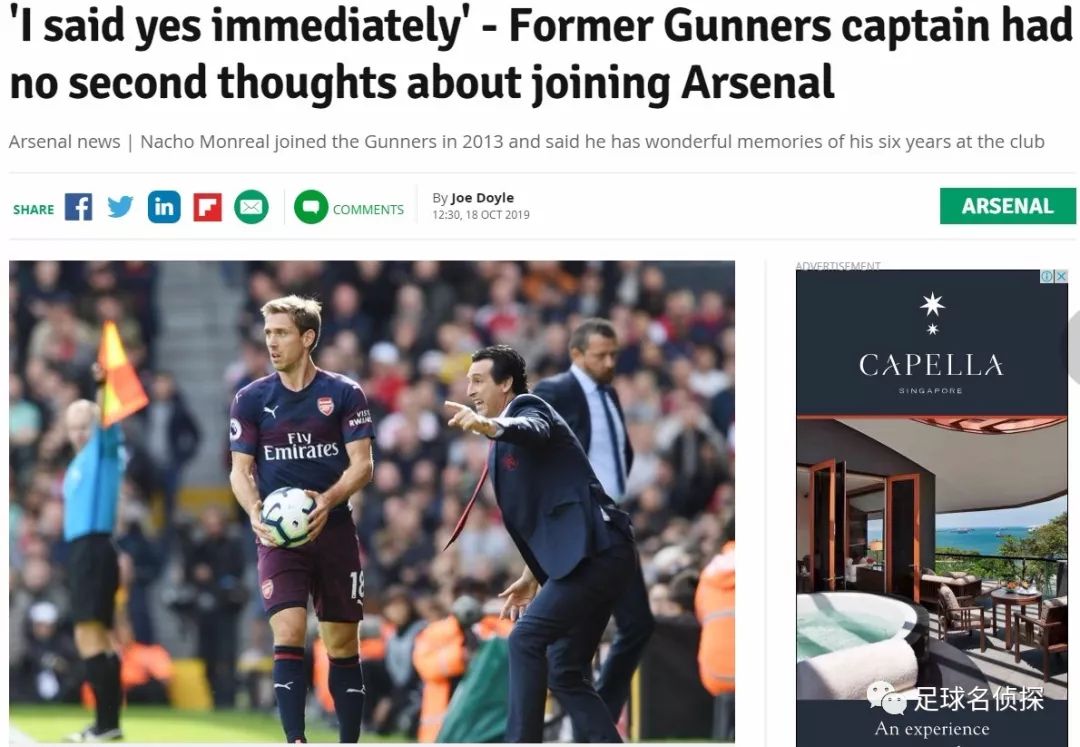Share article on Flipboard
Viewport: 1080px width, 747px height.
click(207, 207)
